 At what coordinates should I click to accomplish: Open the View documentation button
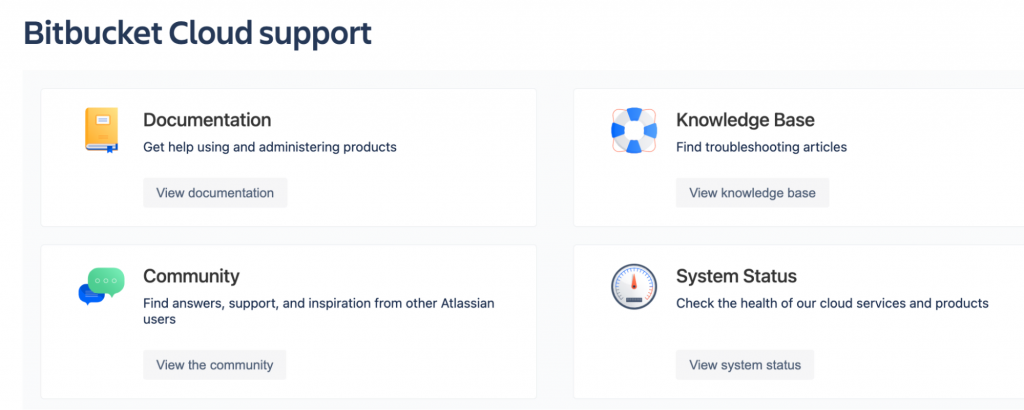point(215,193)
